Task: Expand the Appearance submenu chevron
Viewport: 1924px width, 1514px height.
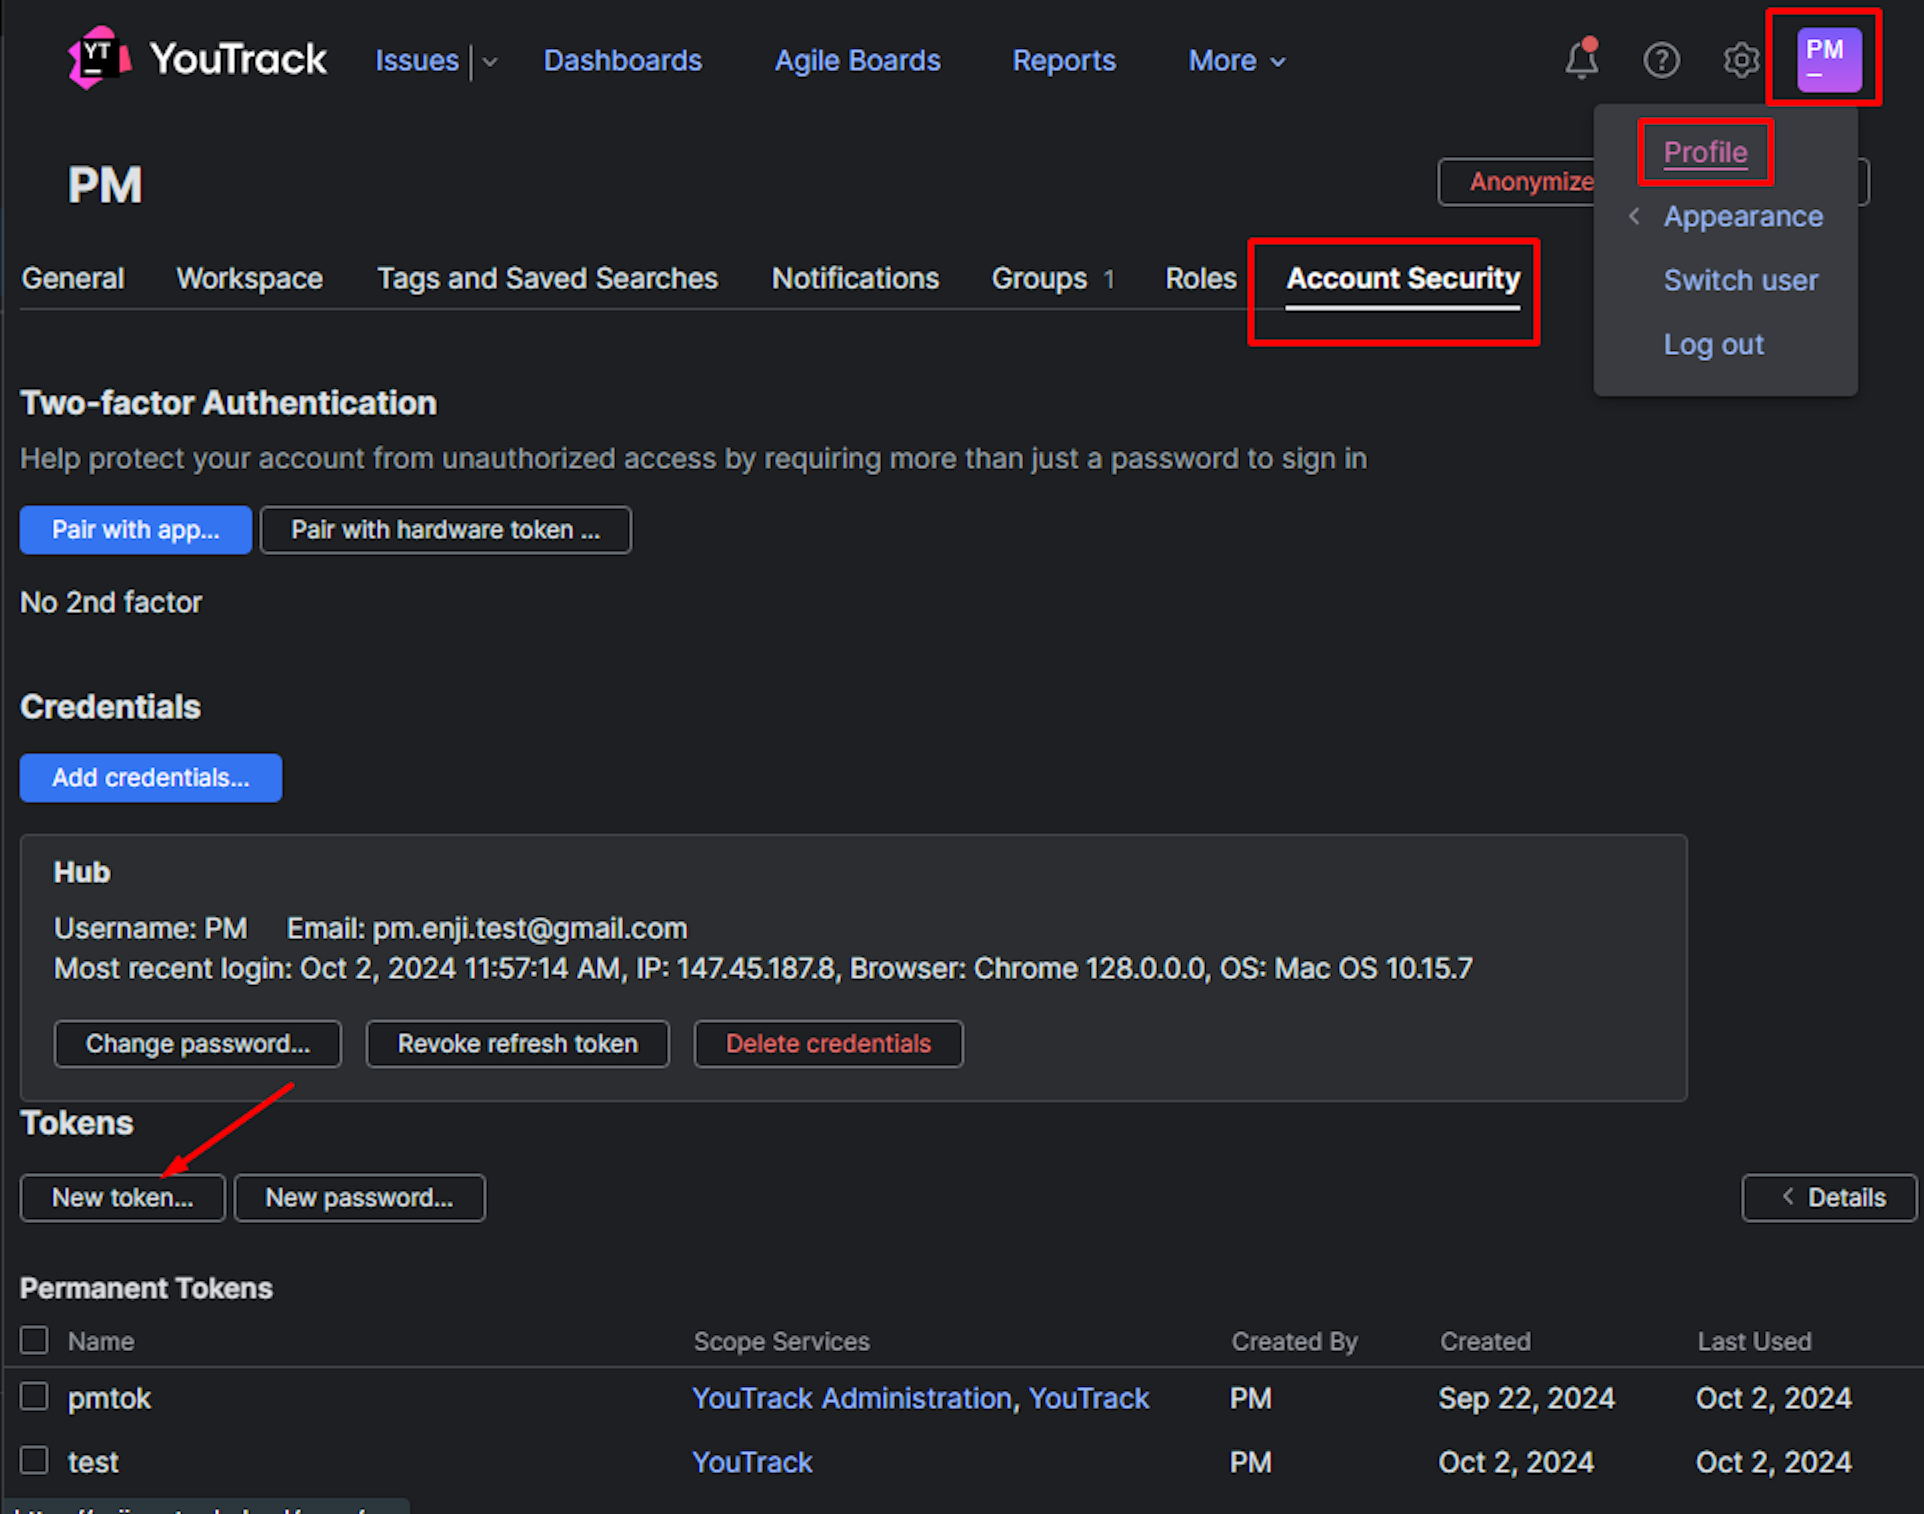Action: pyautogui.click(x=1634, y=216)
